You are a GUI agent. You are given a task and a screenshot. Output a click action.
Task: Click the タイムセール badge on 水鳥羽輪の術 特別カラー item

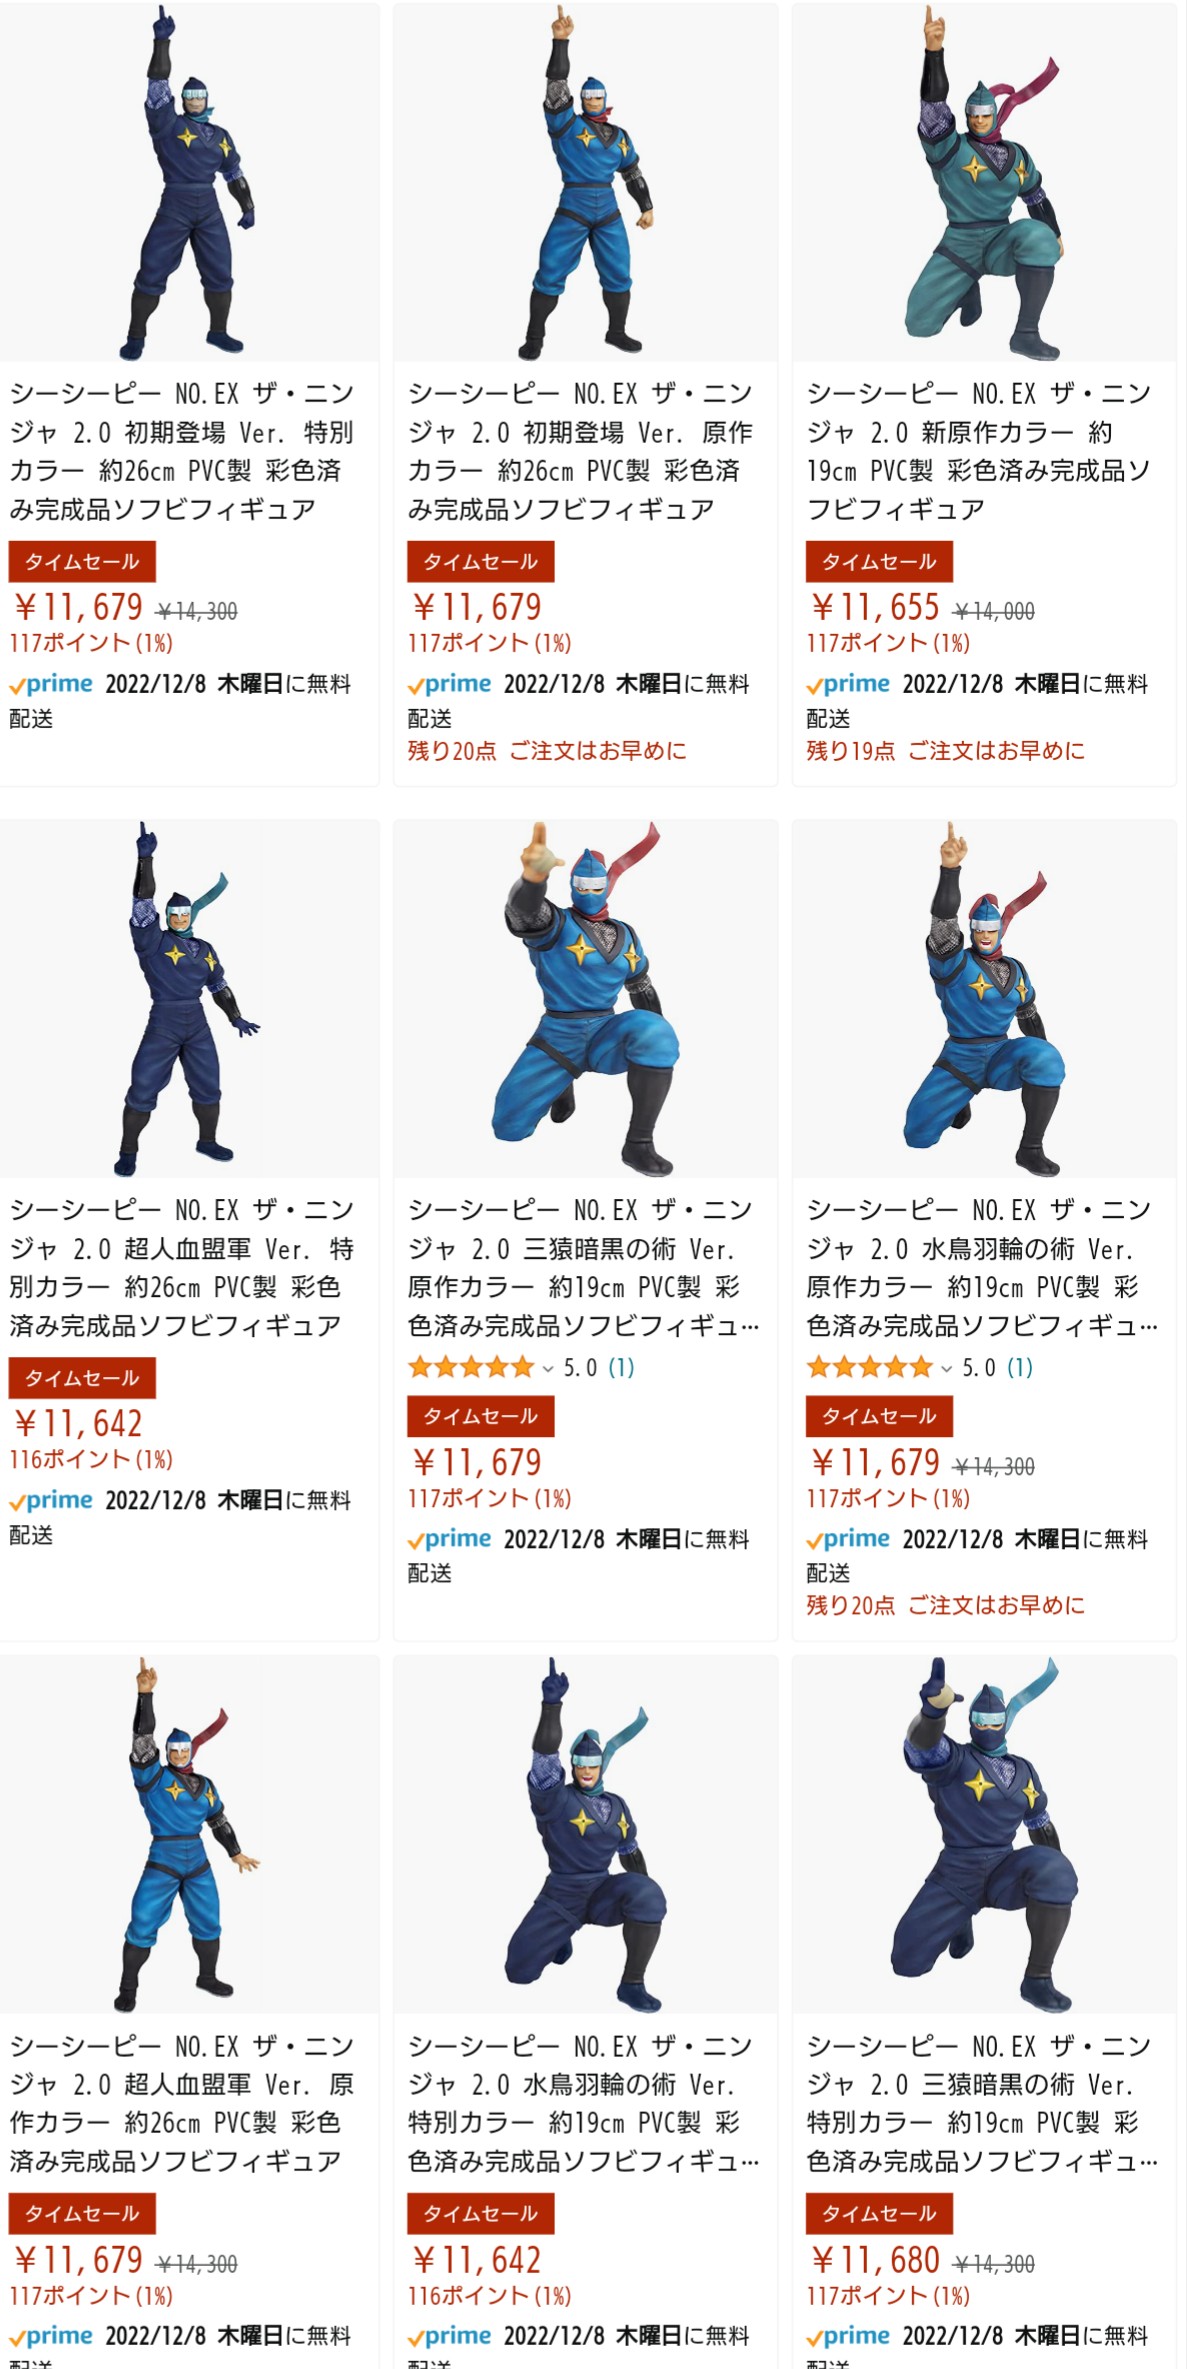point(480,2213)
